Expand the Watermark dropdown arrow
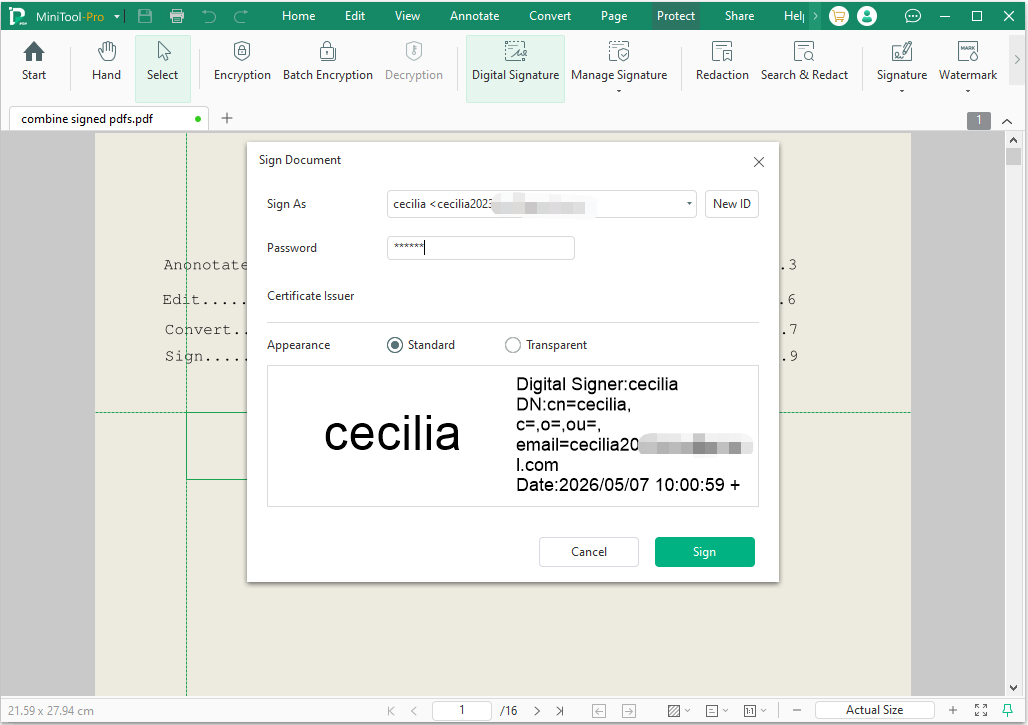1028x725 pixels. (x=968, y=91)
